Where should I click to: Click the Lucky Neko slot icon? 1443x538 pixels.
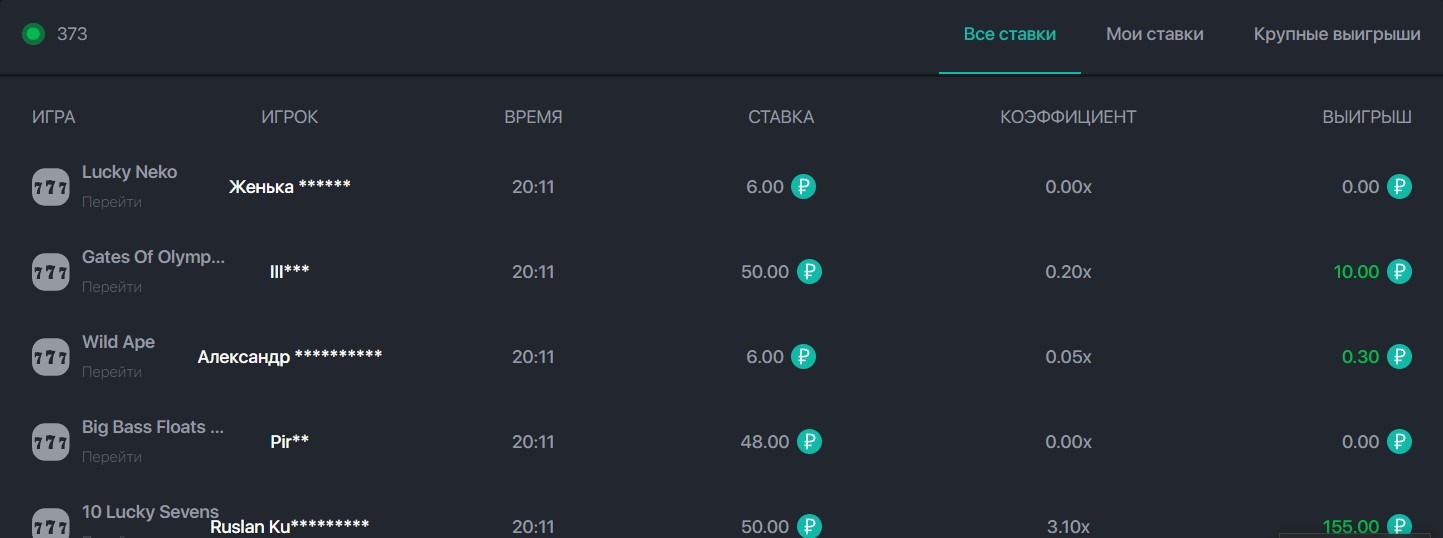[x=51, y=187]
